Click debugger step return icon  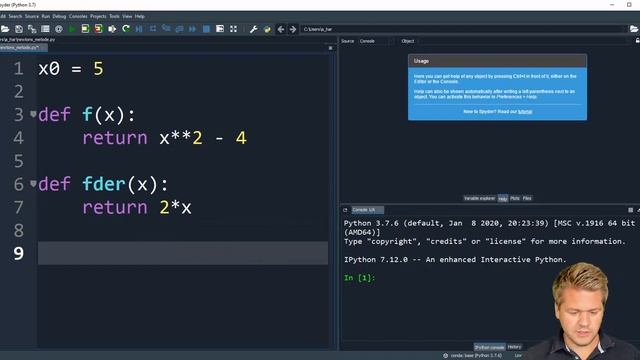click(179, 29)
